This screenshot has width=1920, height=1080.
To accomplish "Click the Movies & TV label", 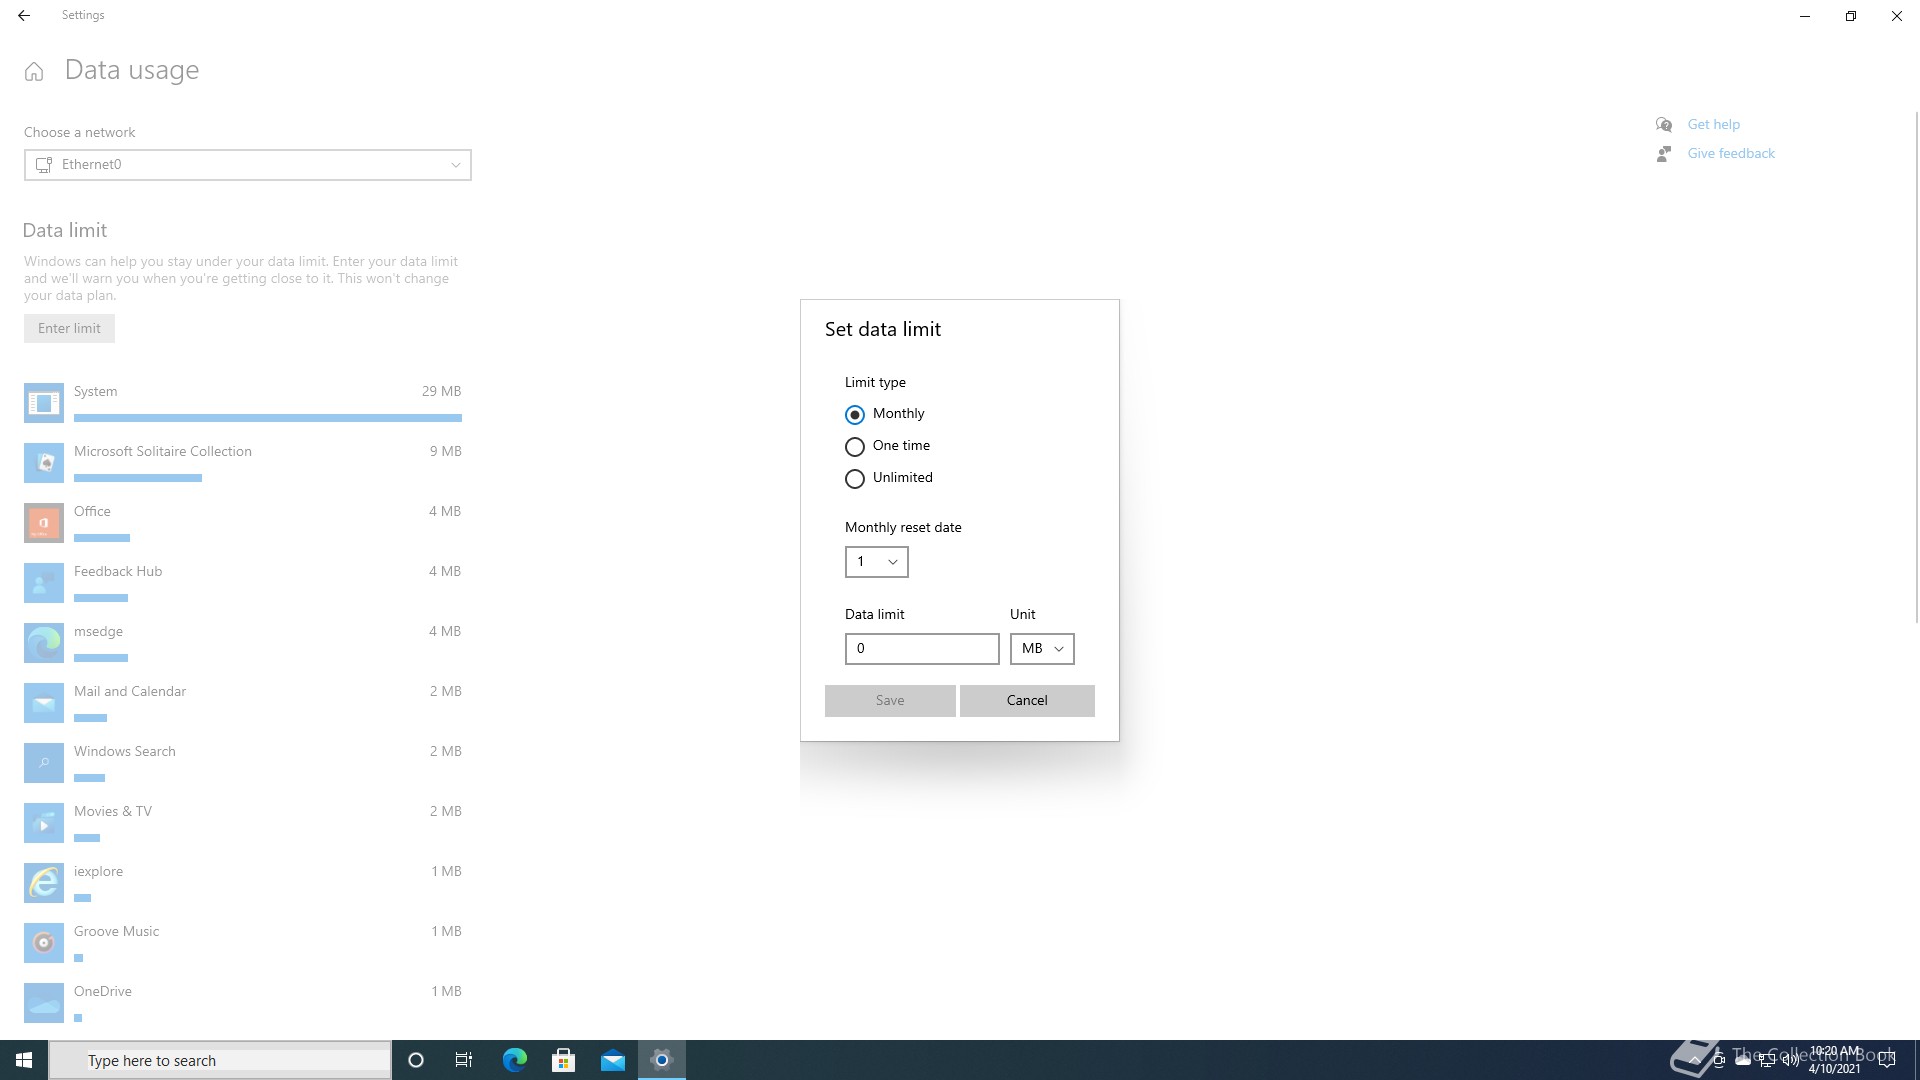I will click(x=113, y=812).
